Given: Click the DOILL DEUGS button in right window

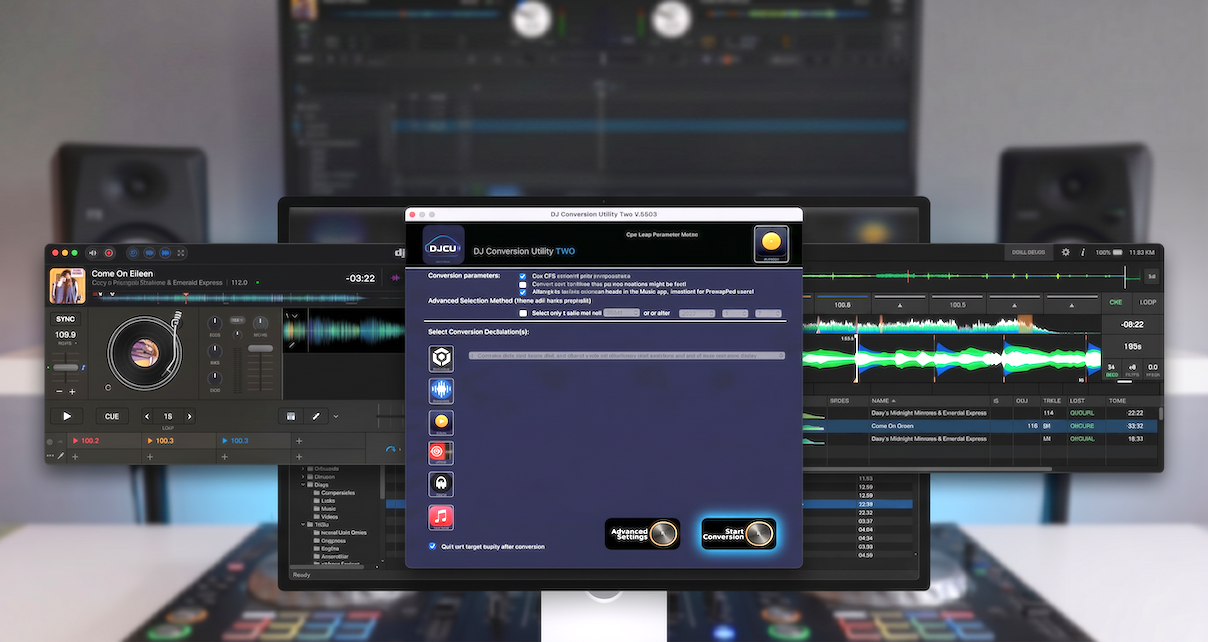Looking at the screenshot, I should (x=1029, y=252).
